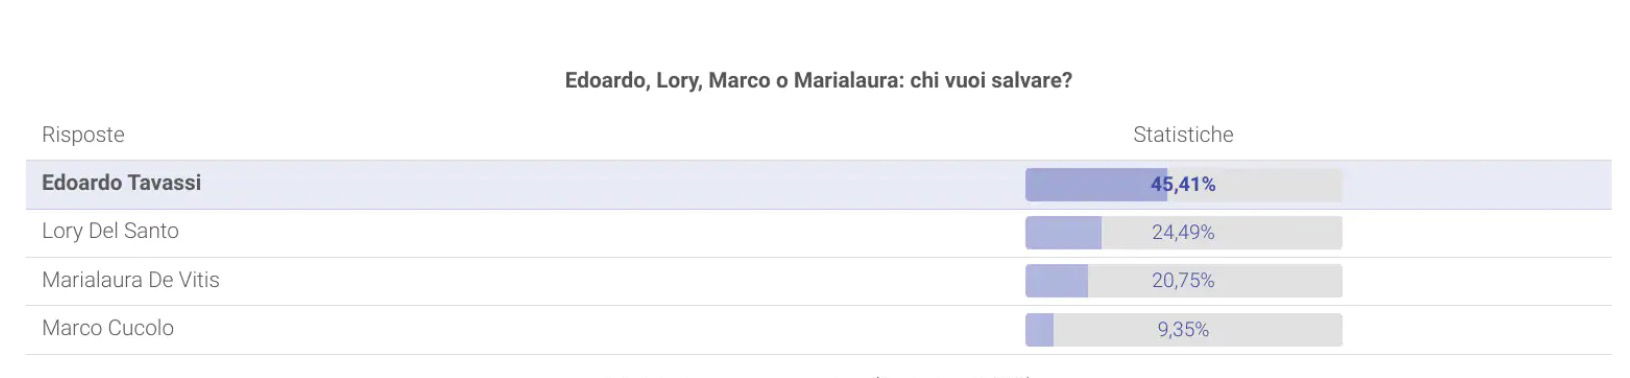Click the Lory Del Santo response
This screenshot has width=1630, height=378.
click(110, 231)
